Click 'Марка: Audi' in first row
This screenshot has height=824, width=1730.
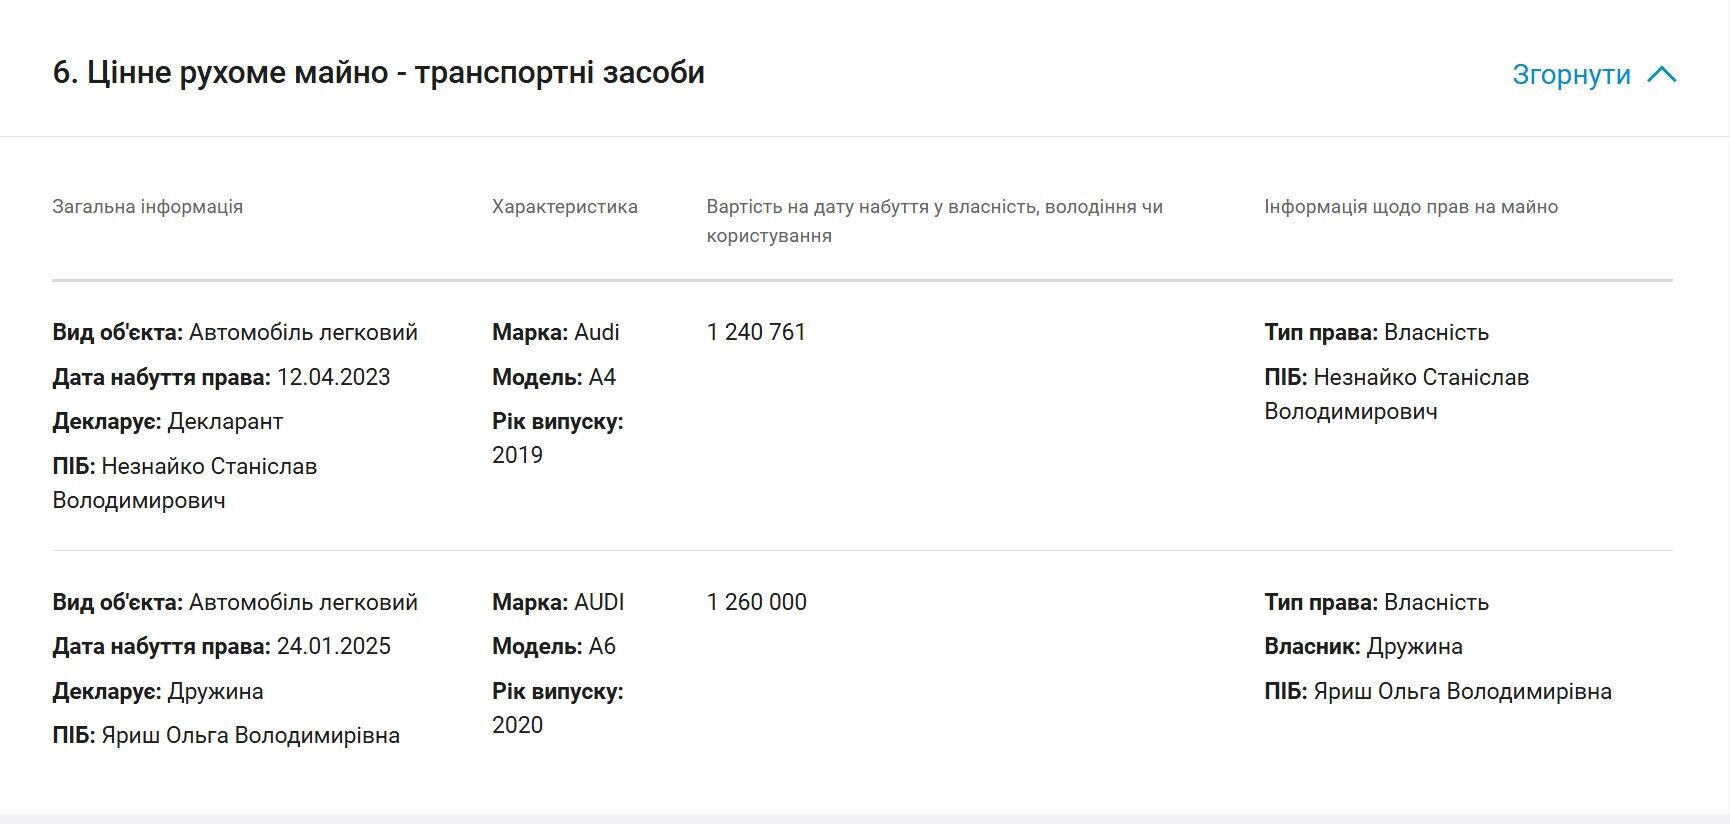pos(556,332)
